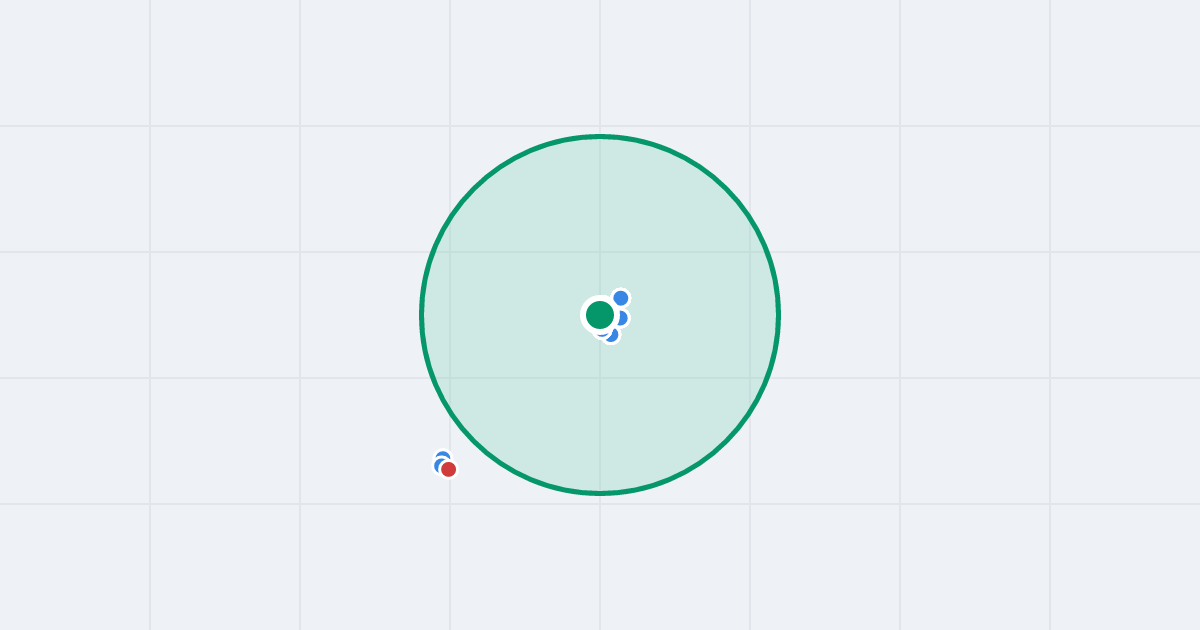The height and width of the screenshot is (630, 1200).
Task: Select the blue dot above the red marker
Action: point(442,456)
